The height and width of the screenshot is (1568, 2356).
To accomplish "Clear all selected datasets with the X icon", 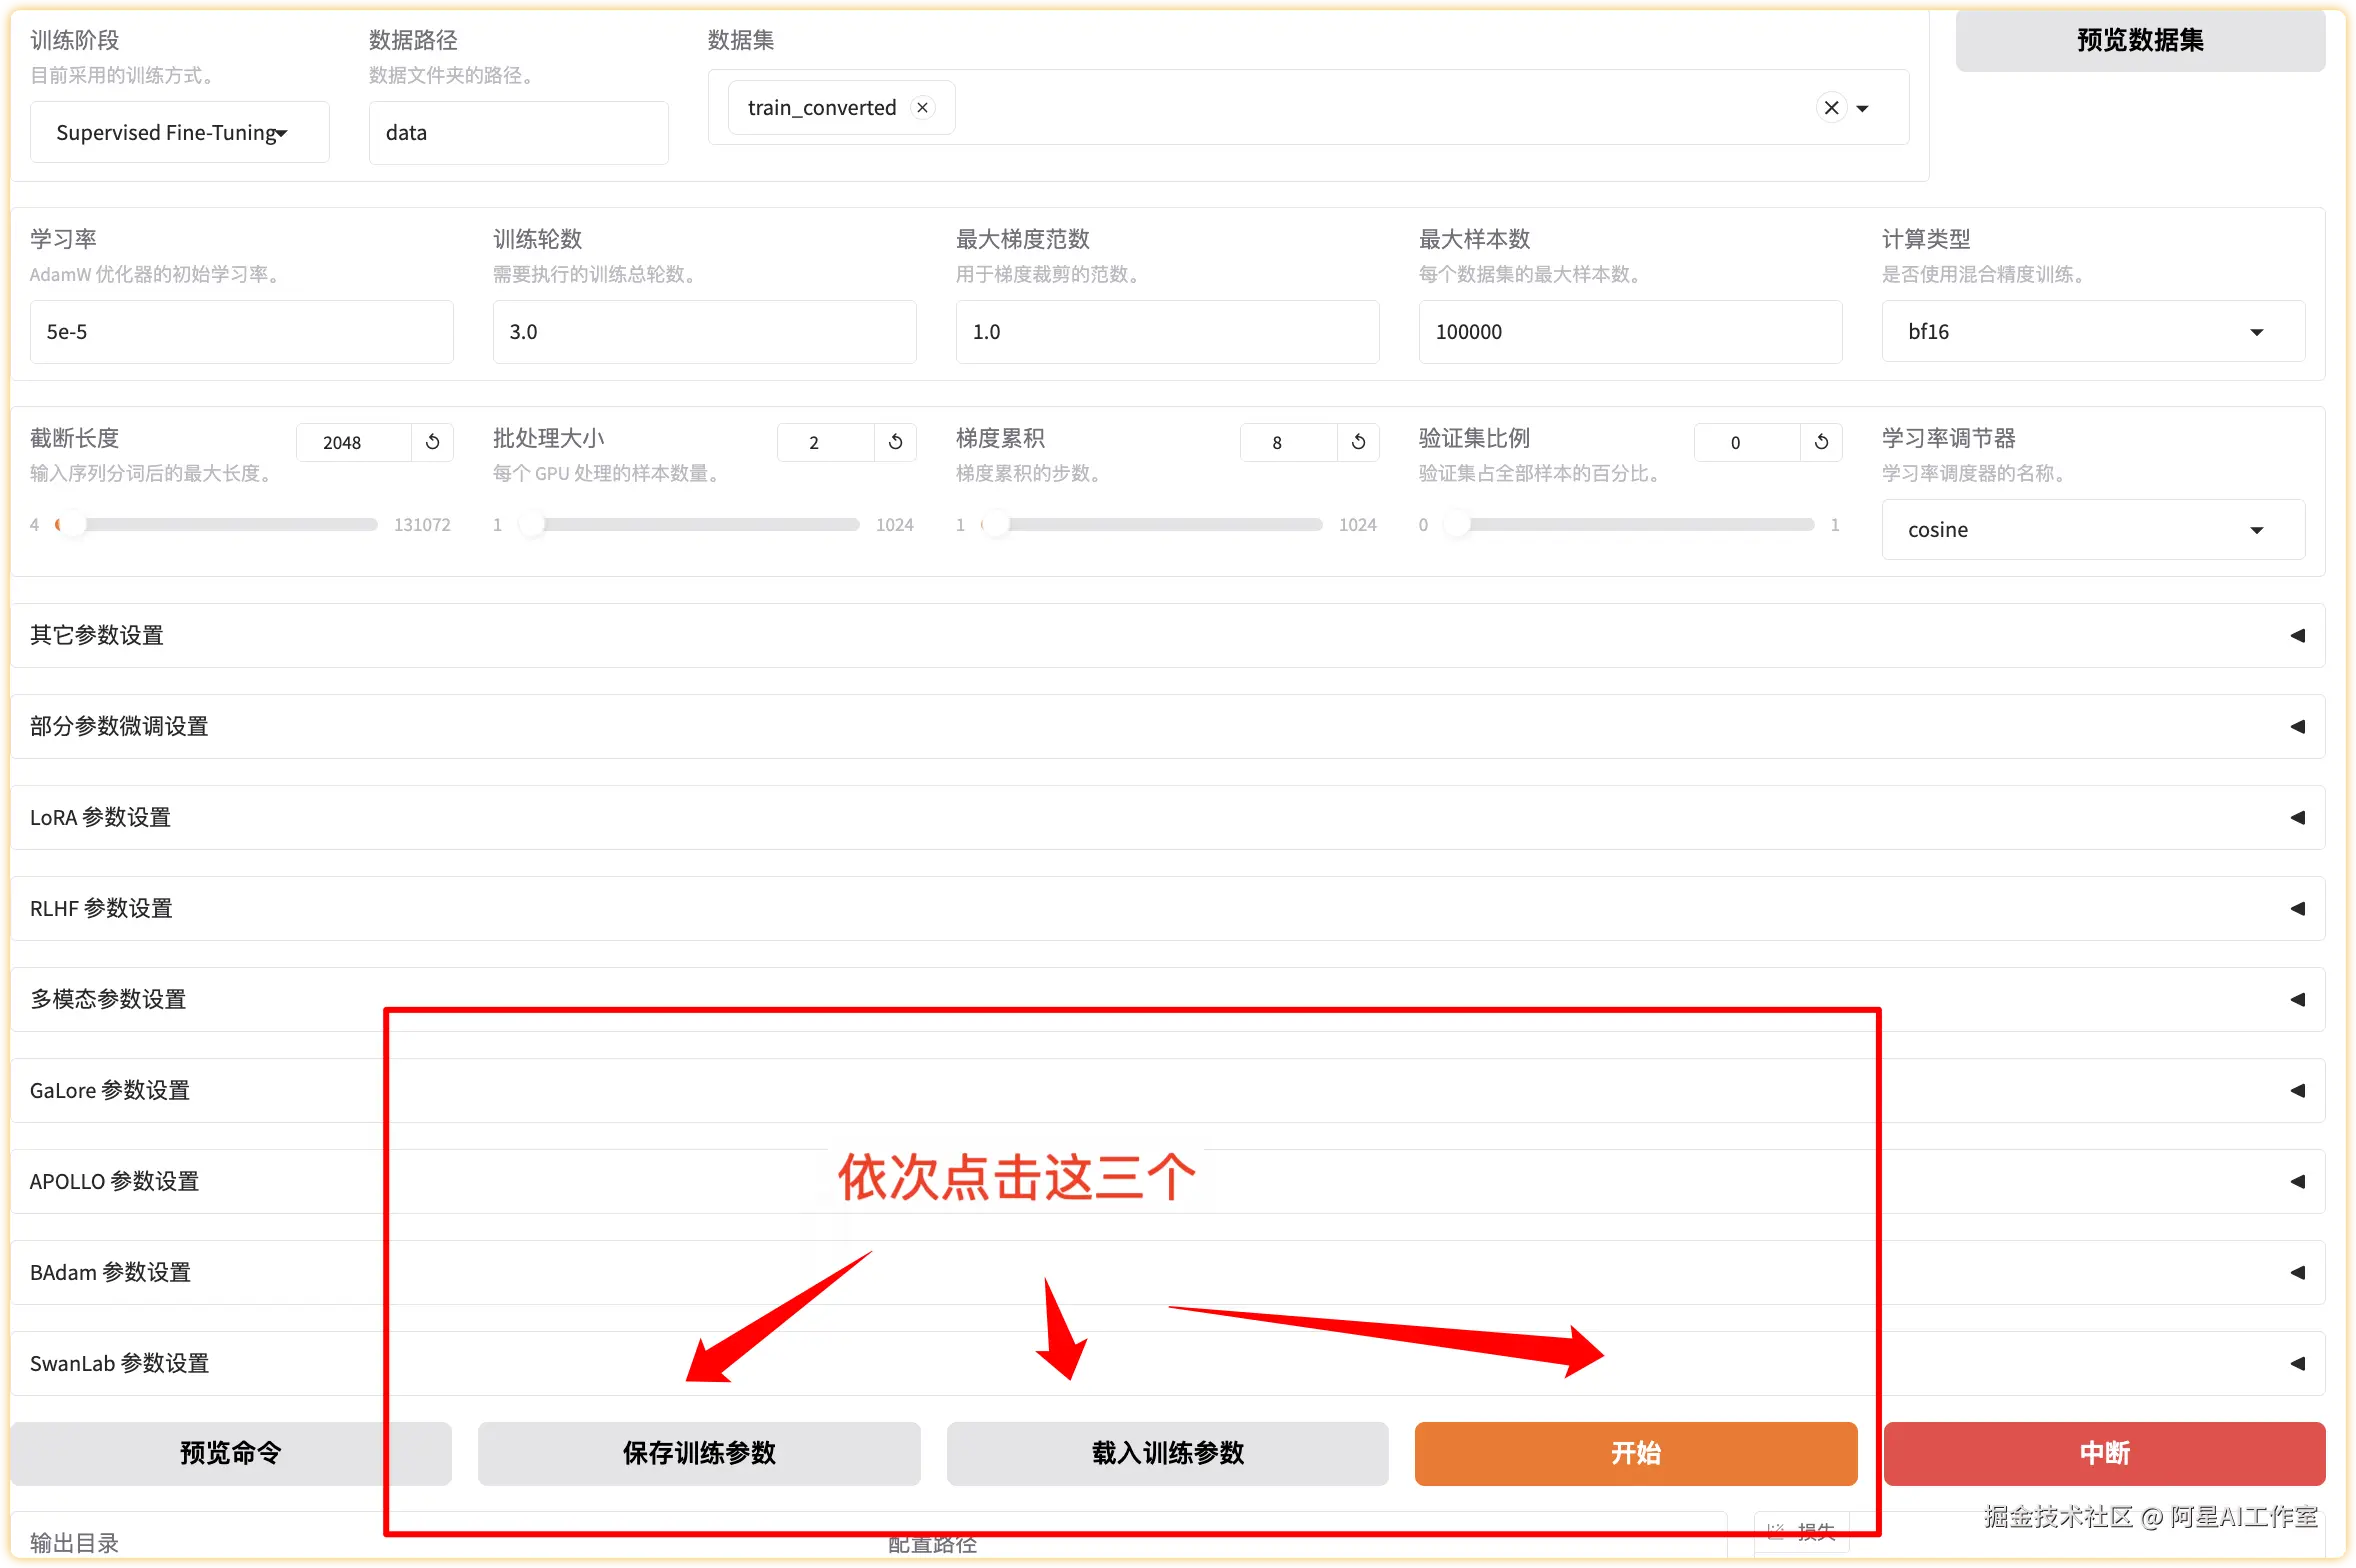I will pos(1831,108).
